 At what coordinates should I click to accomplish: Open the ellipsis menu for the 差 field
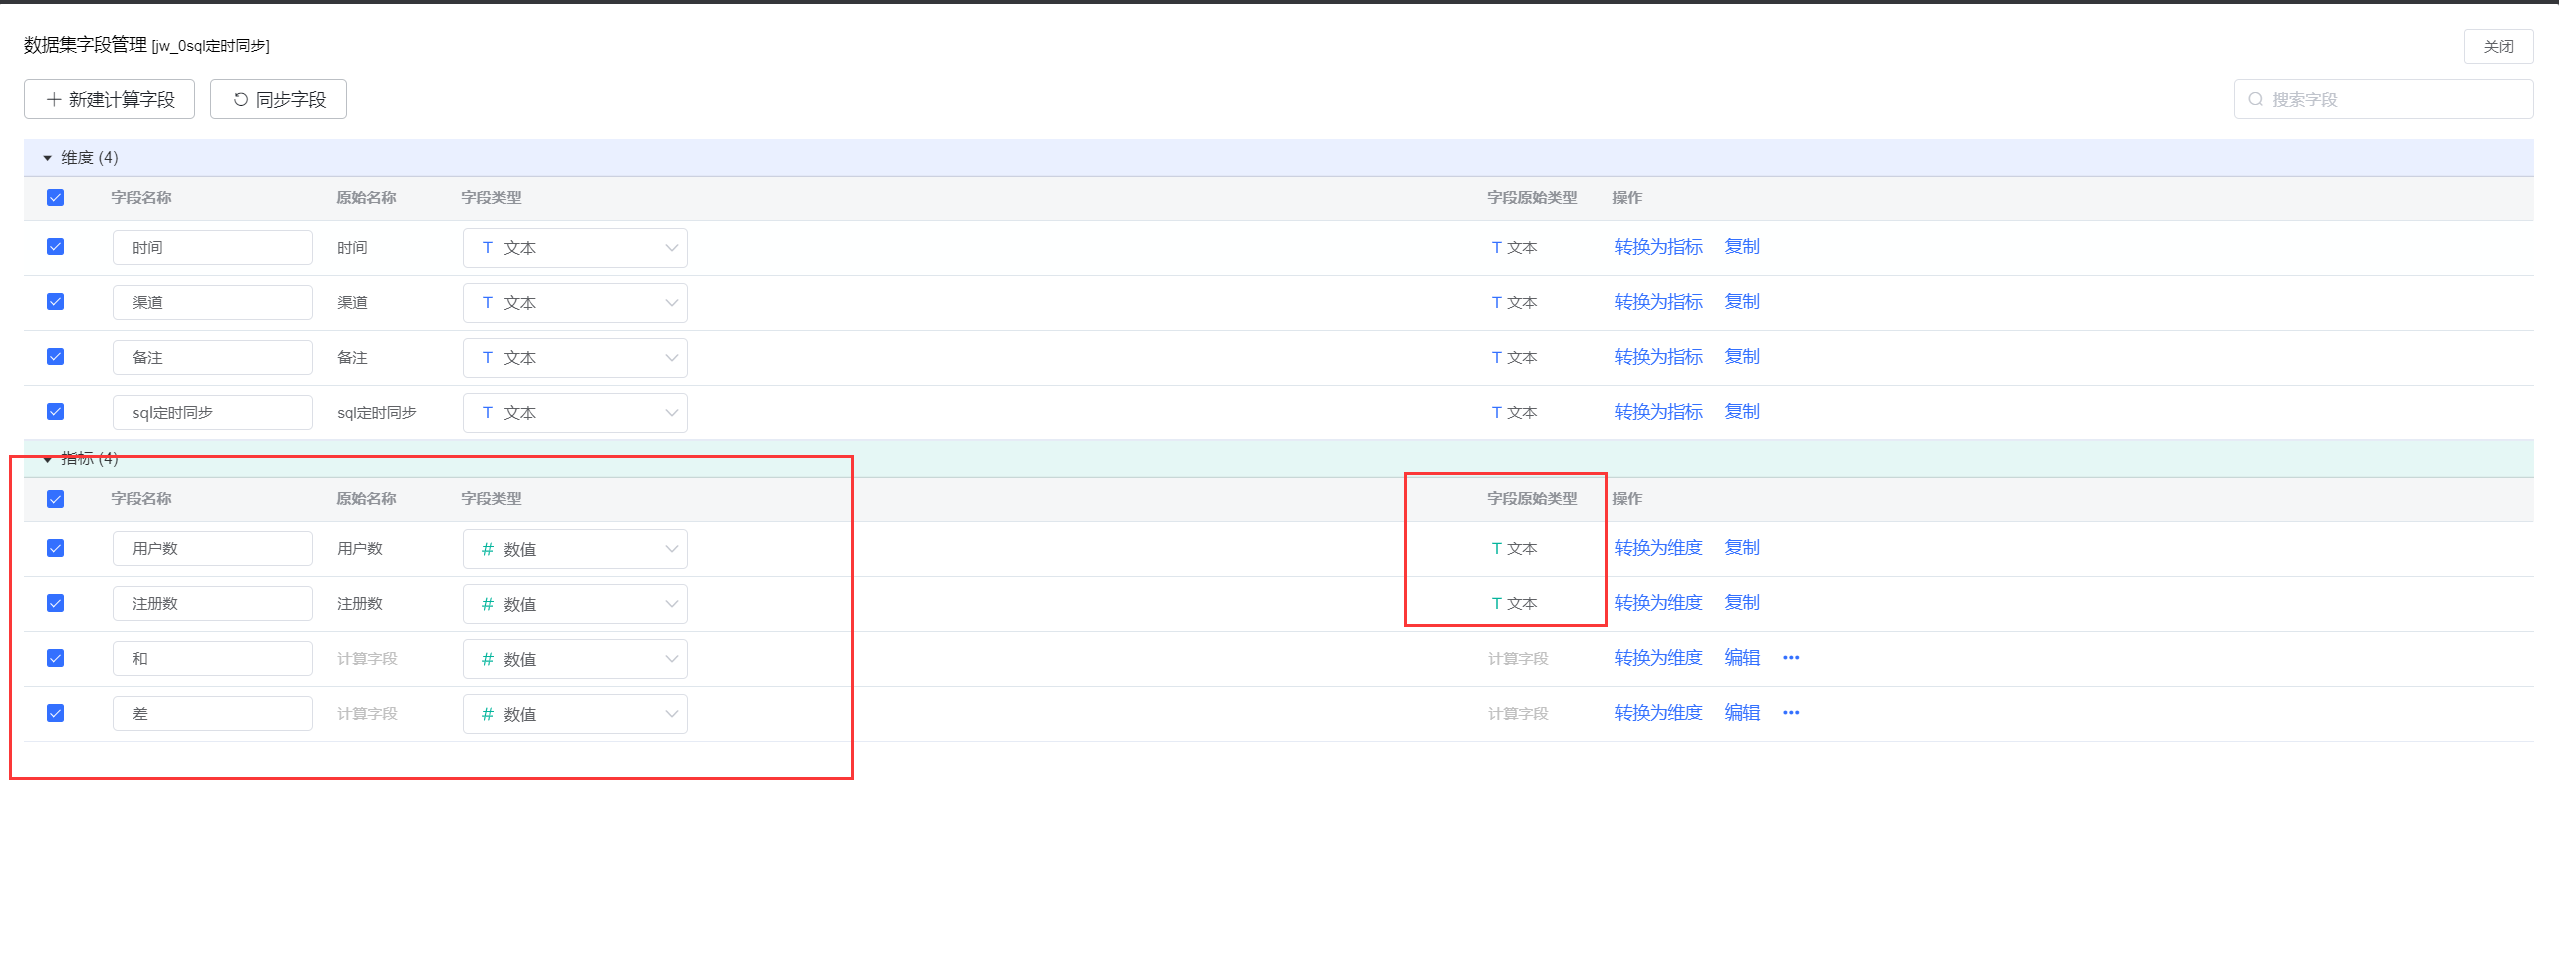(1790, 713)
